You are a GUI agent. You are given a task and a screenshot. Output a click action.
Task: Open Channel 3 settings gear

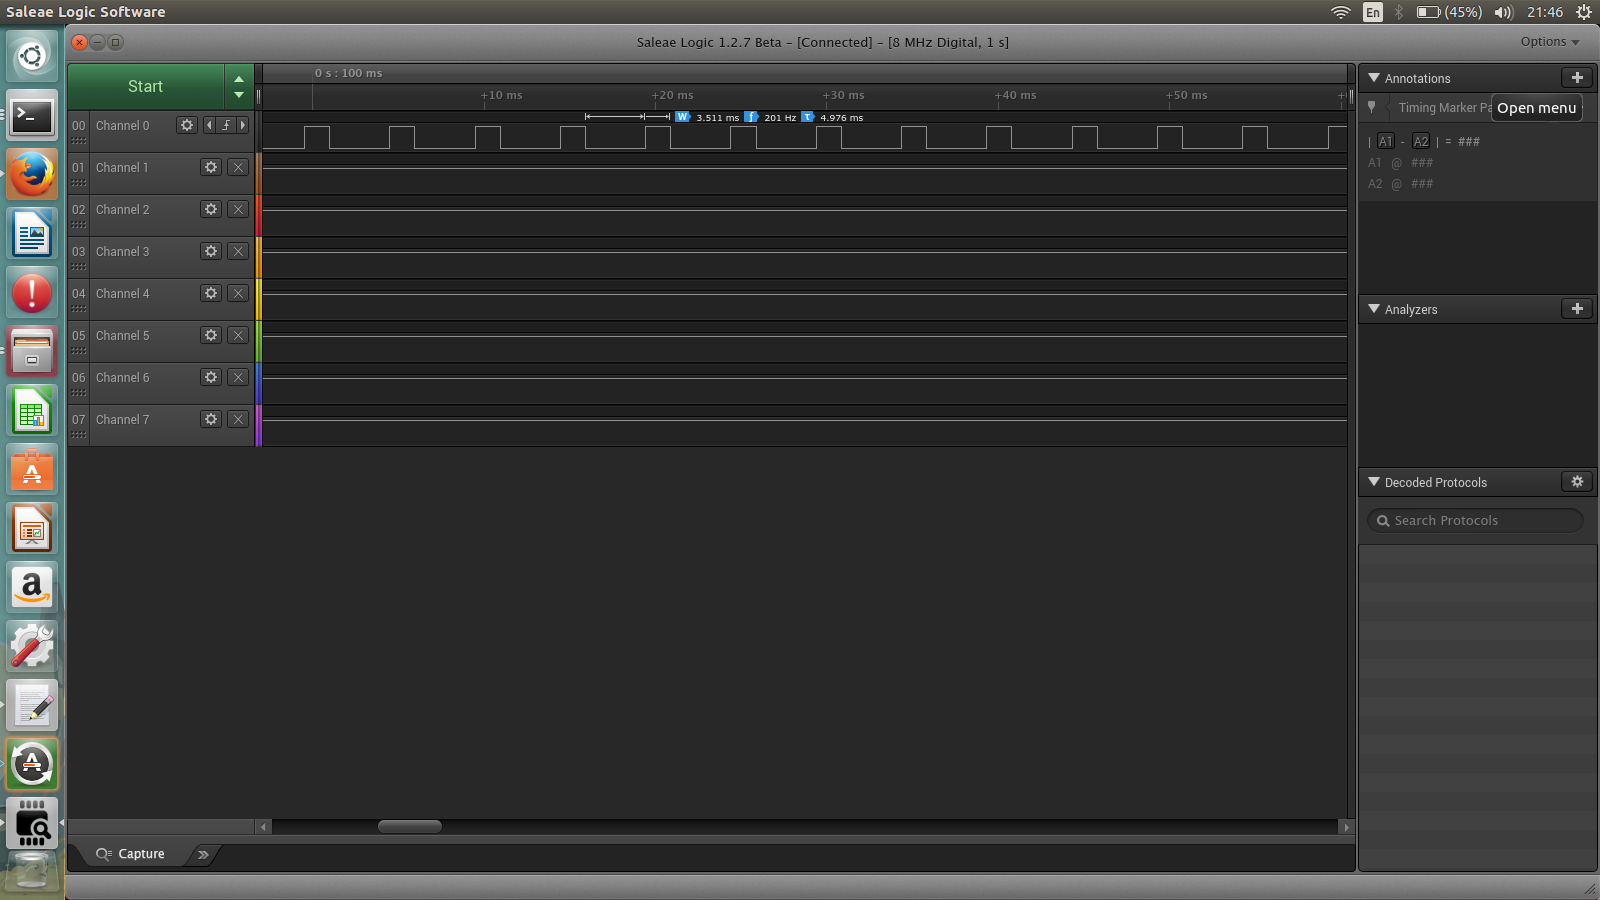tap(211, 251)
